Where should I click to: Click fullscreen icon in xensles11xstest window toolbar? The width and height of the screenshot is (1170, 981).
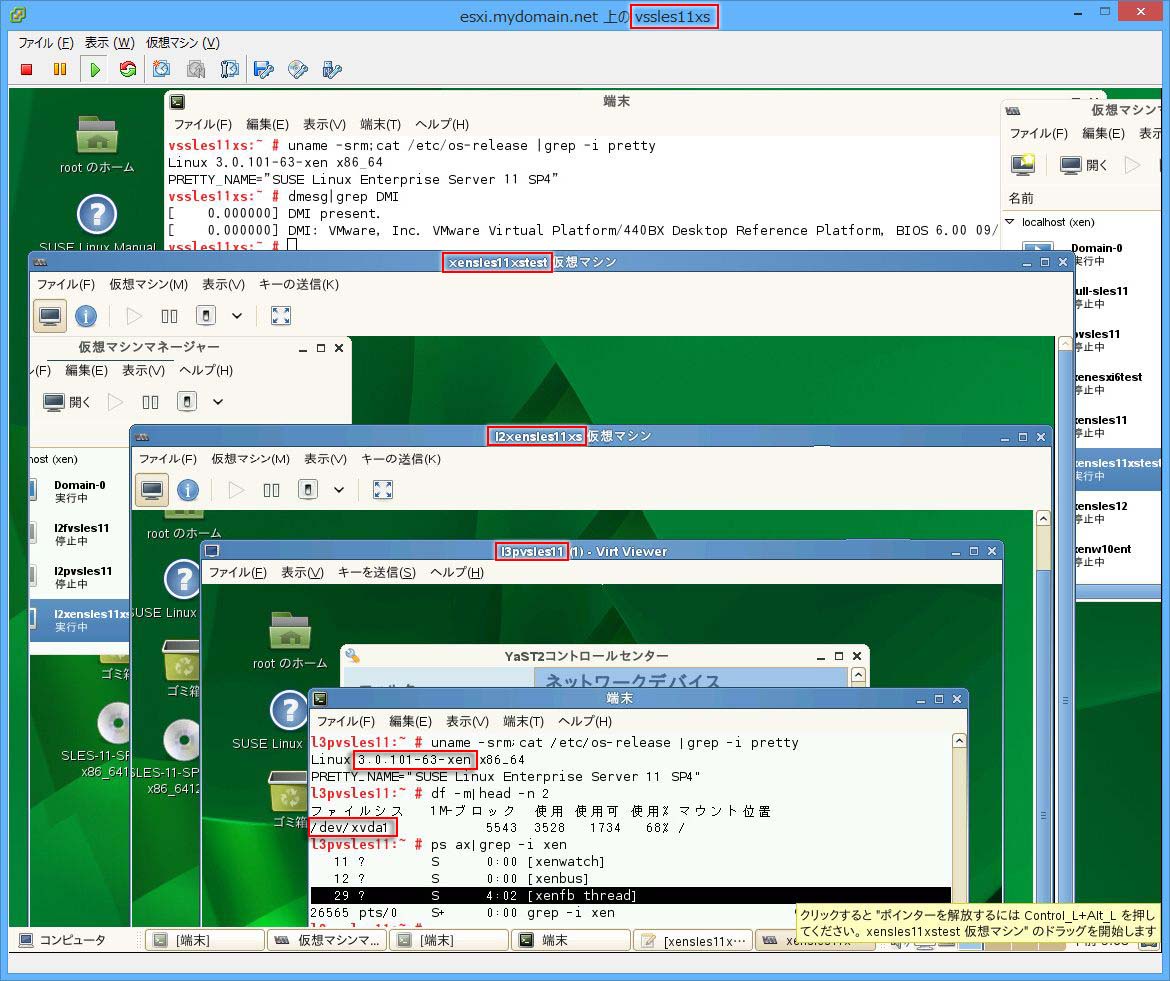[x=281, y=316]
